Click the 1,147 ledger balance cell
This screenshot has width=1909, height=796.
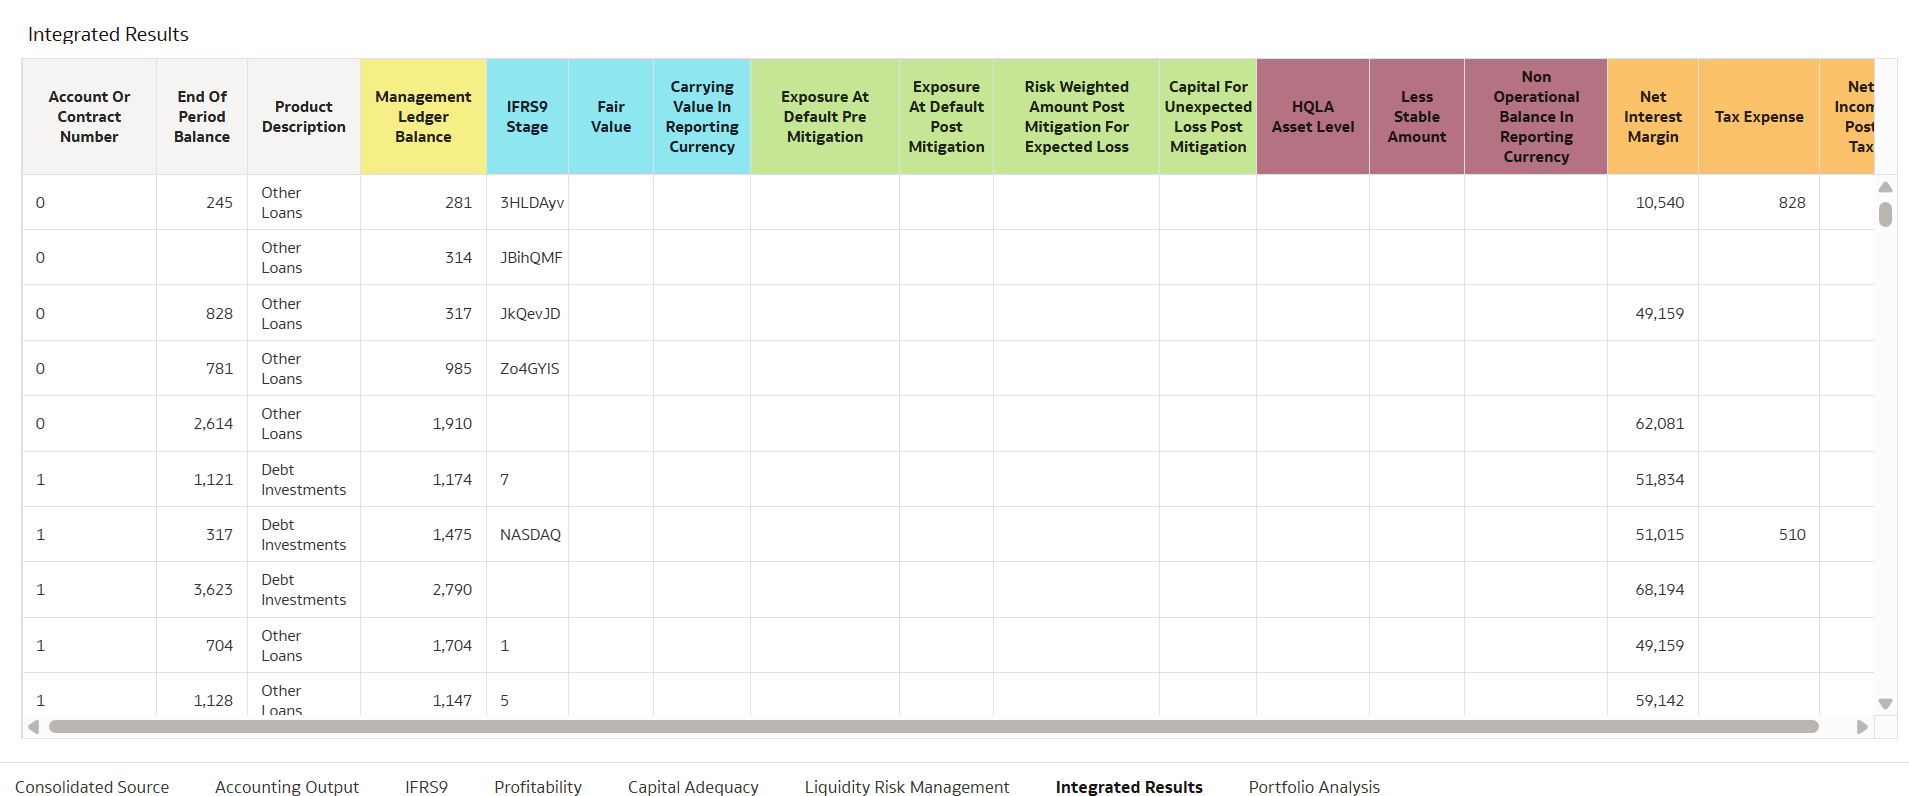[x=423, y=696]
